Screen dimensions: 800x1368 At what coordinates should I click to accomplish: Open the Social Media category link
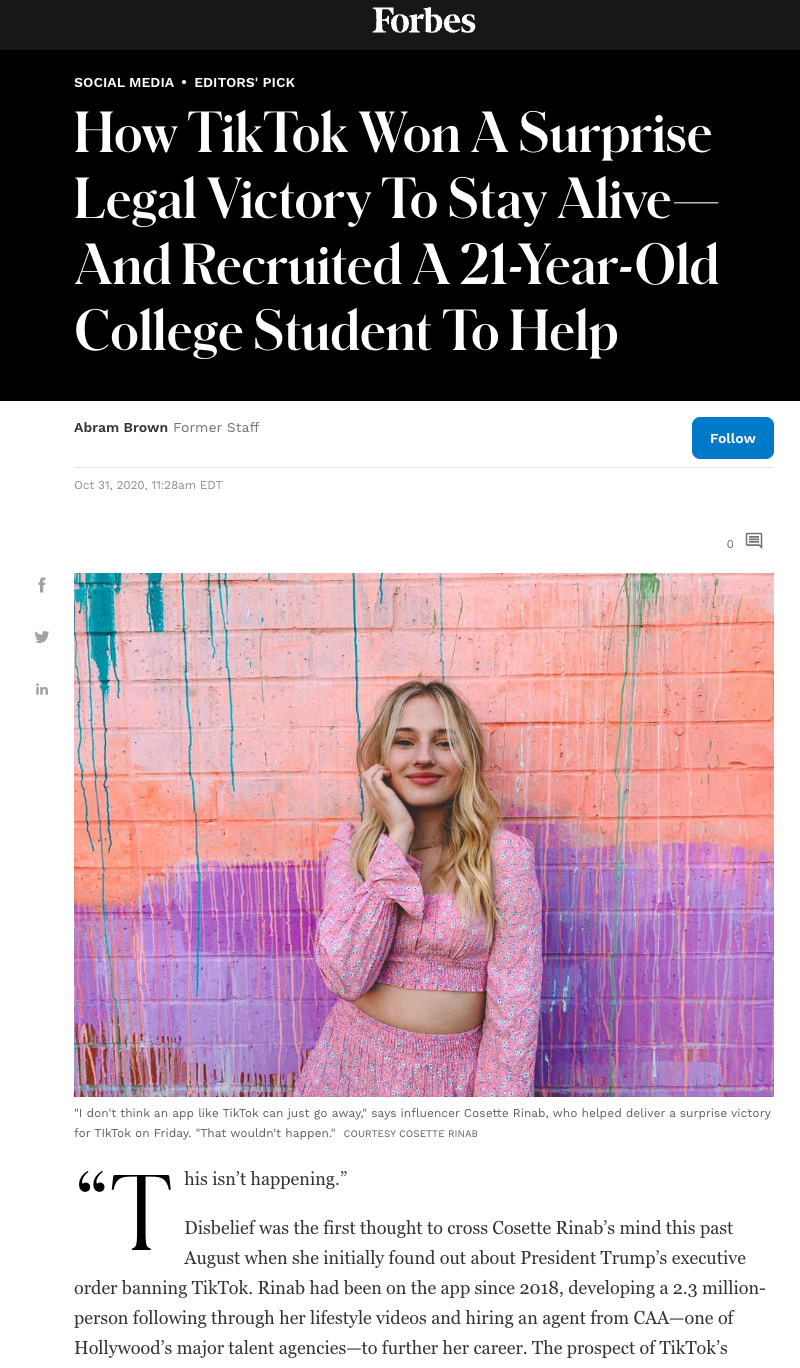124,83
